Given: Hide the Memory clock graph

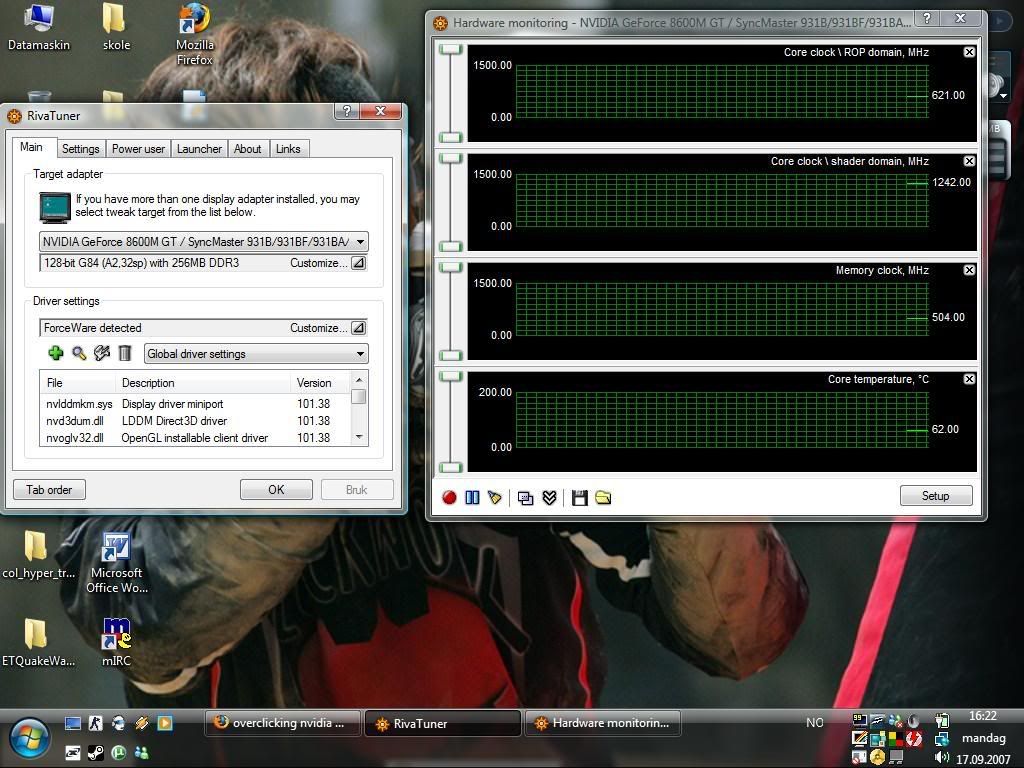Looking at the screenshot, I should coord(969,270).
